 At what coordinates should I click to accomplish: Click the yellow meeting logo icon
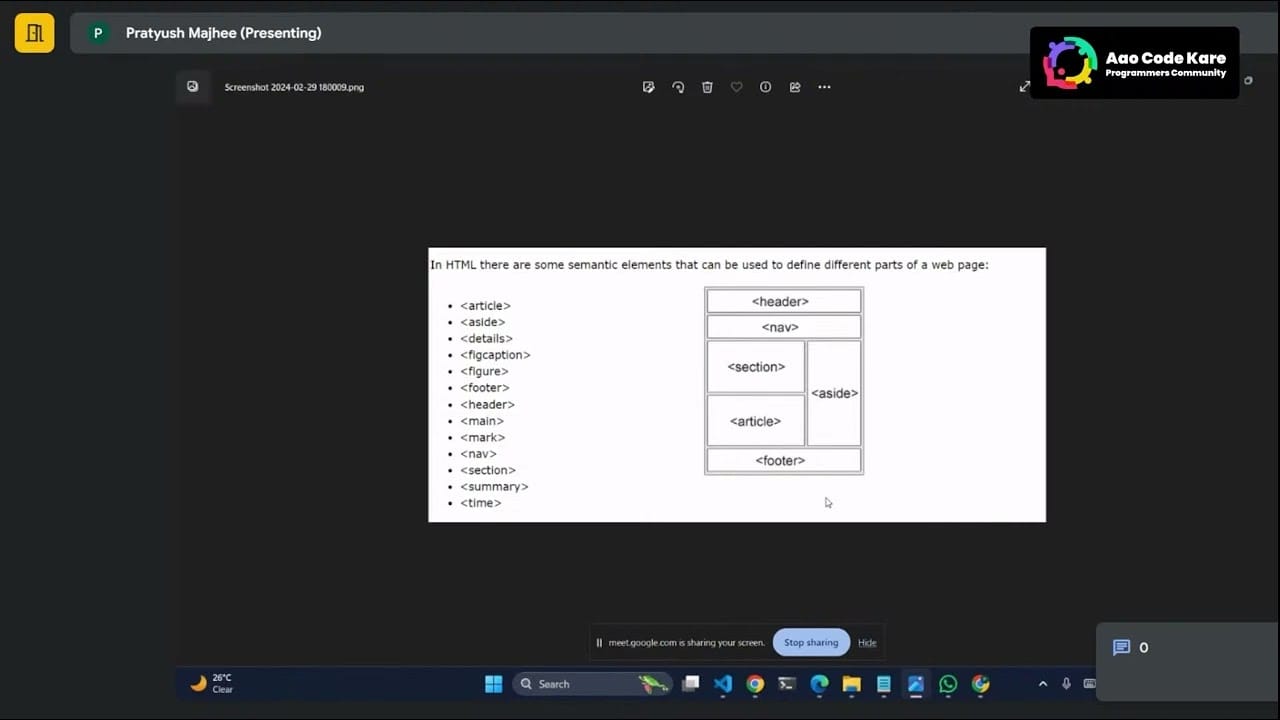pyautogui.click(x=35, y=33)
